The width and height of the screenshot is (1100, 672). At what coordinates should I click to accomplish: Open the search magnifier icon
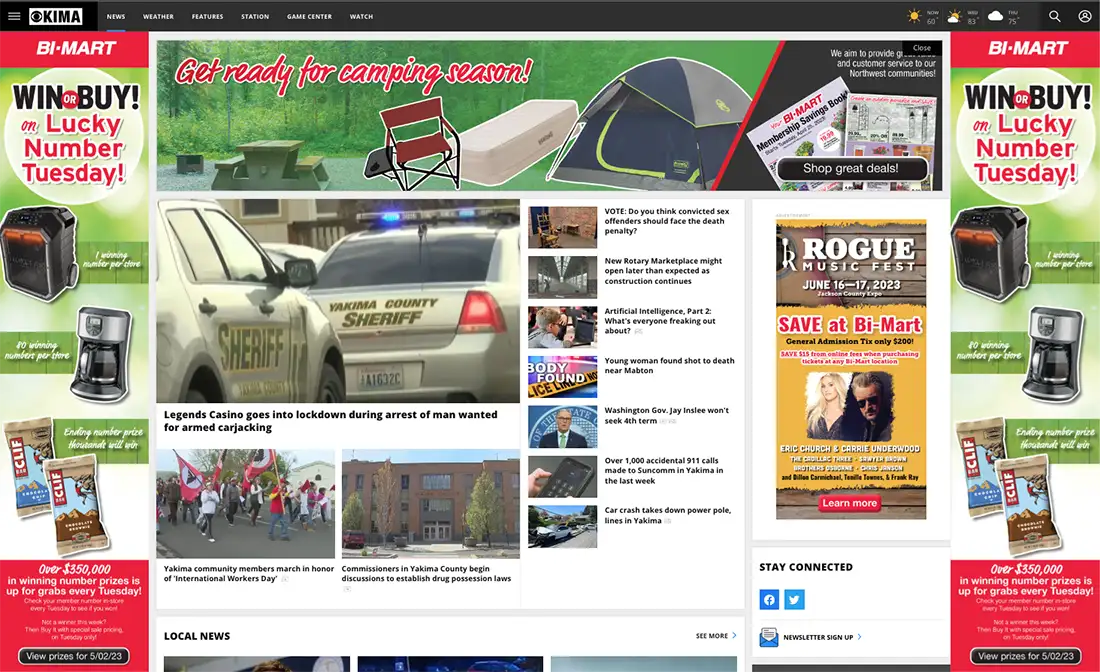point(1054,16)
